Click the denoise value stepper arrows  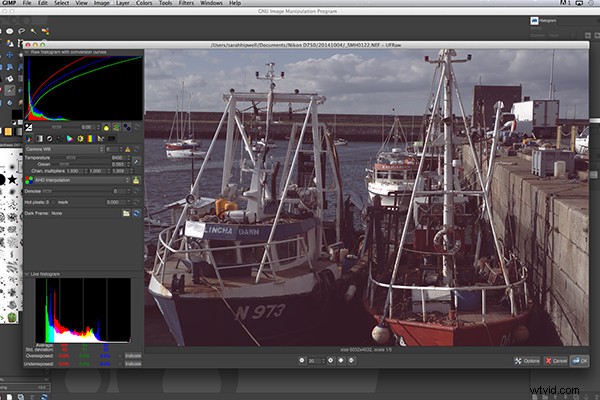coord(129,191)
